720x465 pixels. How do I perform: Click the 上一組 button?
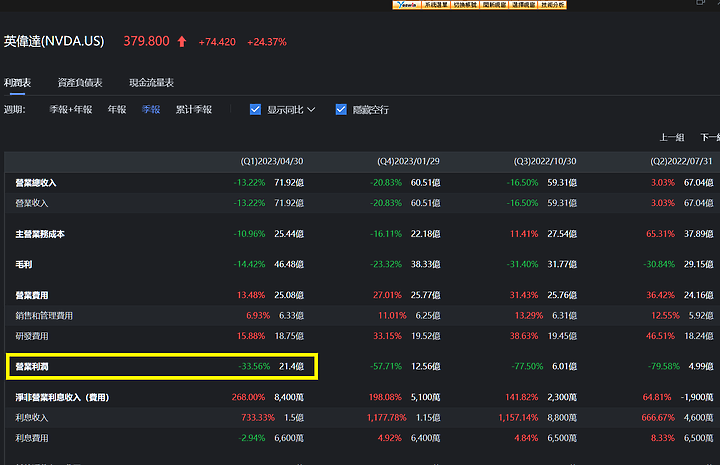click(x=672, y=137)
